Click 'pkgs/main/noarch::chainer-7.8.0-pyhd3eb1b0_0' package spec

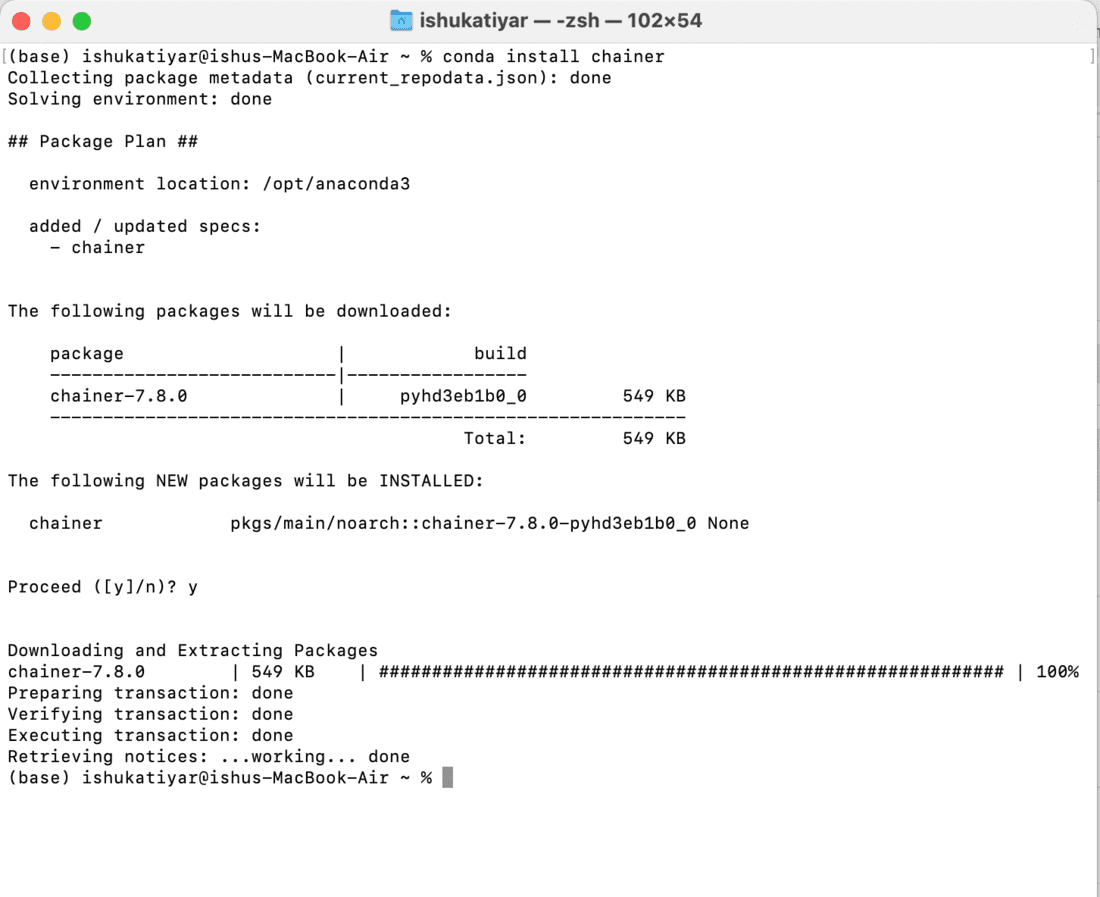point(463,523)
